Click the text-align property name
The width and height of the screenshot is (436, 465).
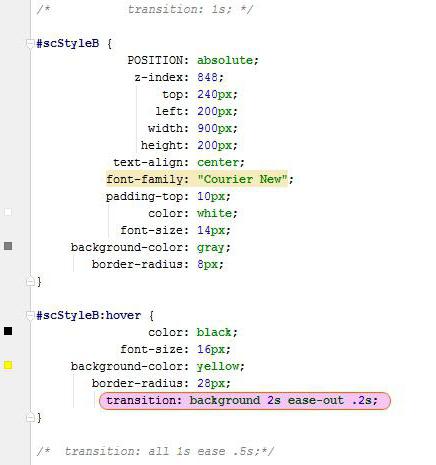[148, 163]
